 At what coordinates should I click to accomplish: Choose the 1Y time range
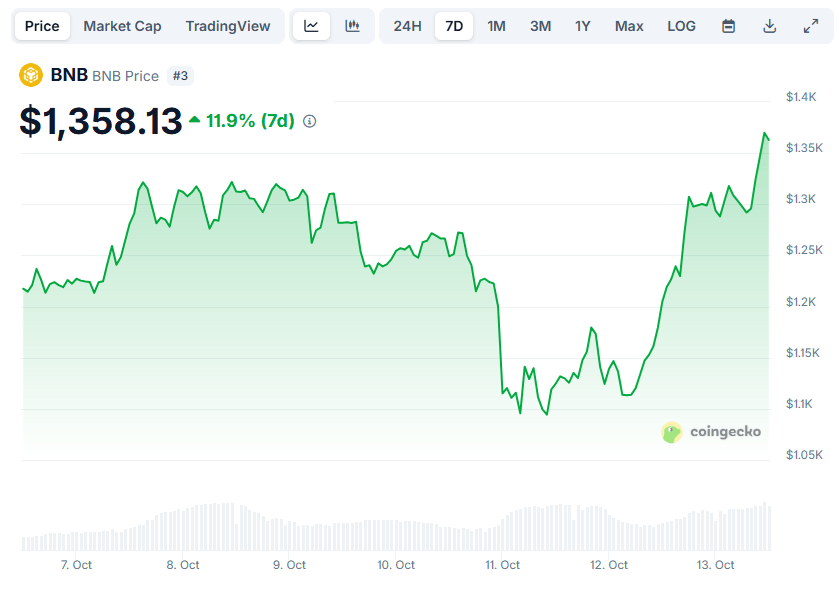coord(583,26)
